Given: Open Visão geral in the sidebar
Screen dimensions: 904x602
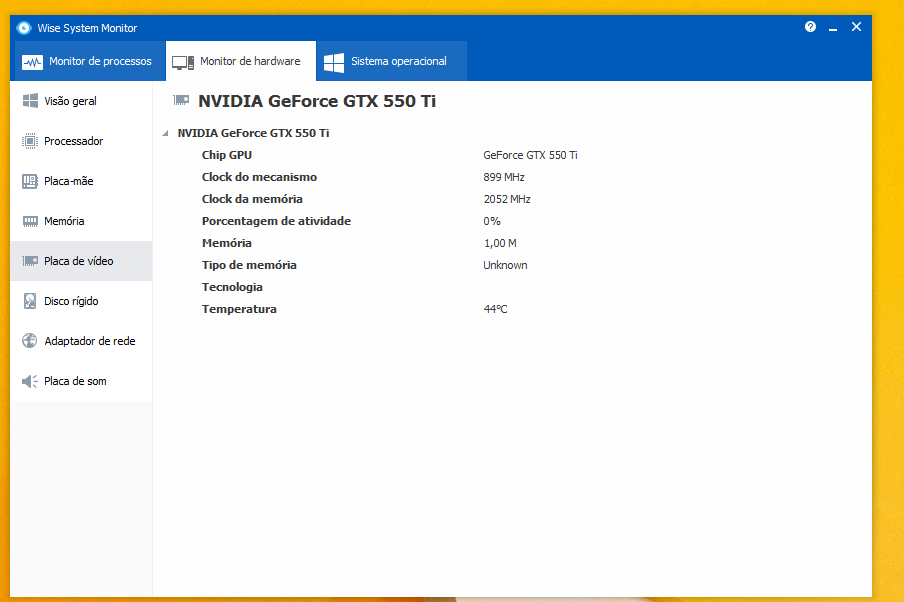Looking at the screenshot, I should click(x=81, y=101).
